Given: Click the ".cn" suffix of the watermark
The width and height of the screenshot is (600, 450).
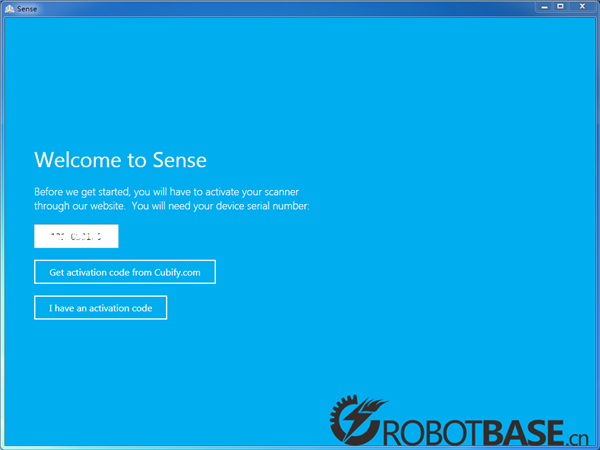Looking at the screenshot, I should tap(577, 436).
